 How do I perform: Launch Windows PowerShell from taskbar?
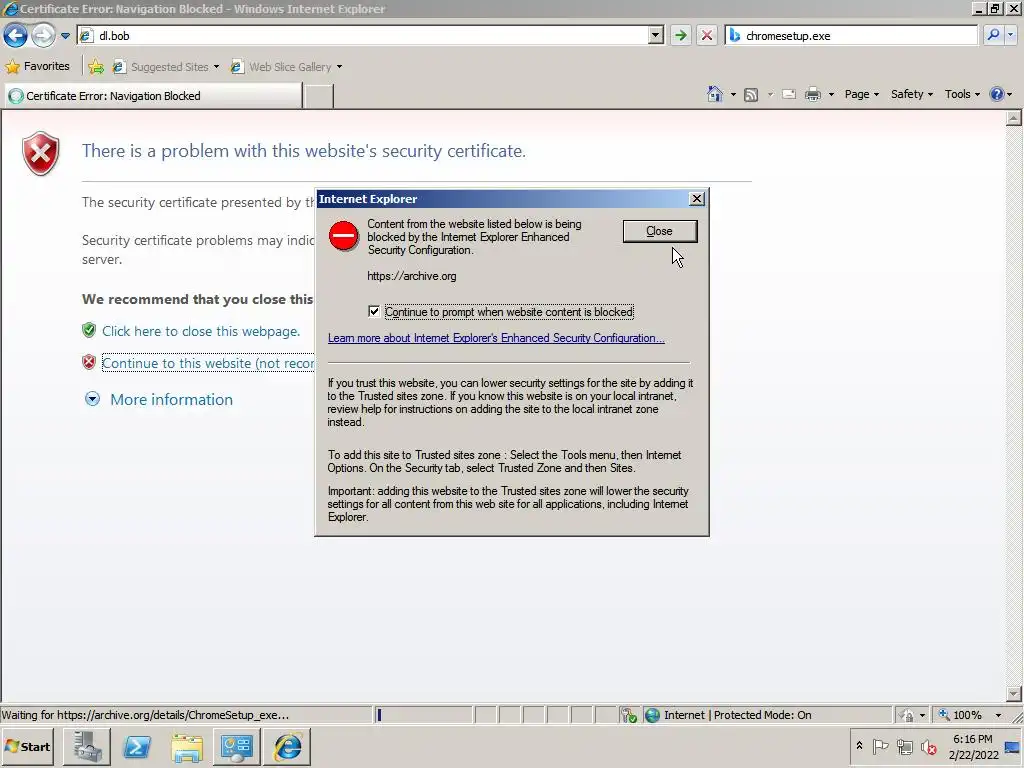click(137, 746)
